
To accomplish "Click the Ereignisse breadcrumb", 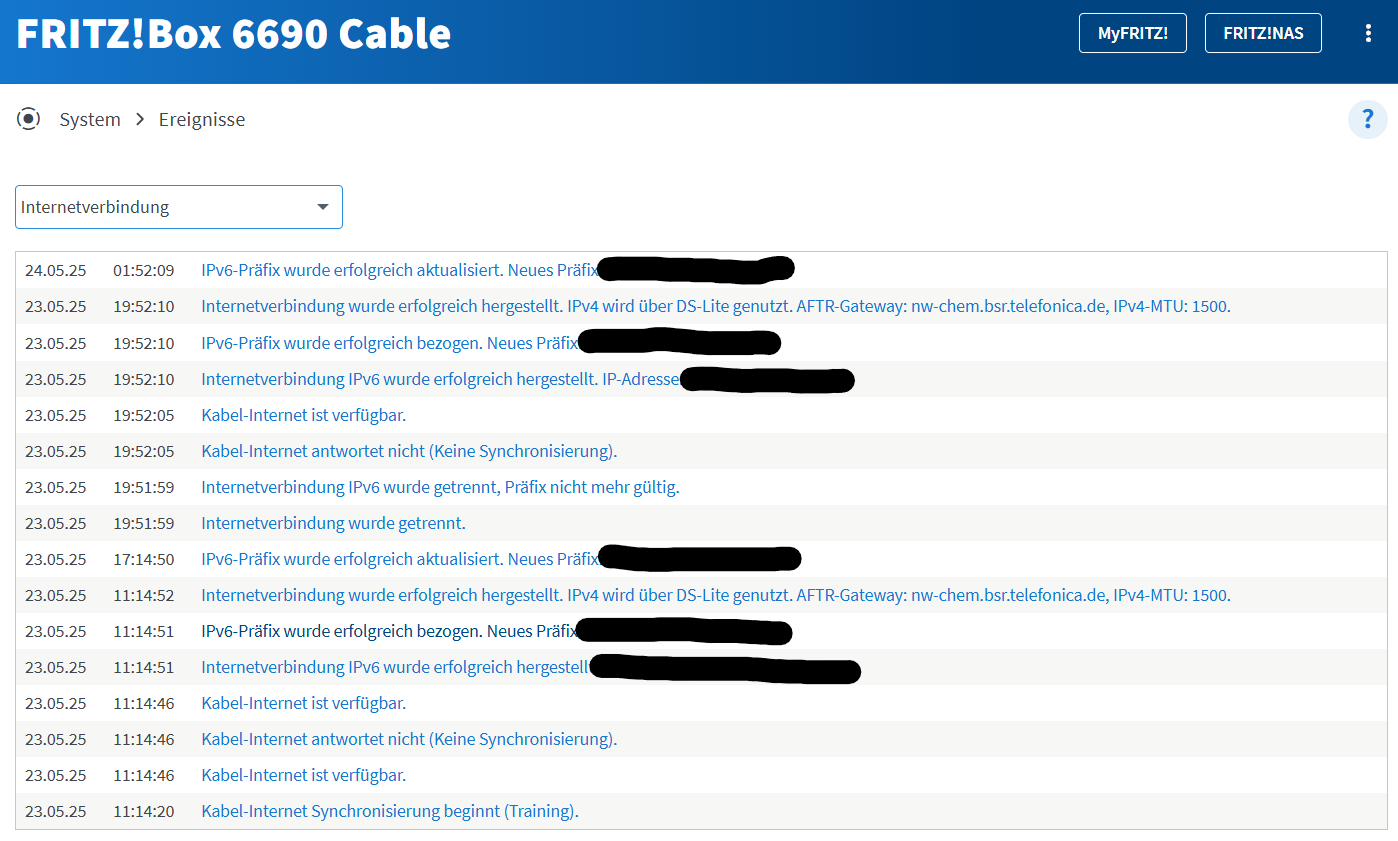I will (x=202, y=119).
